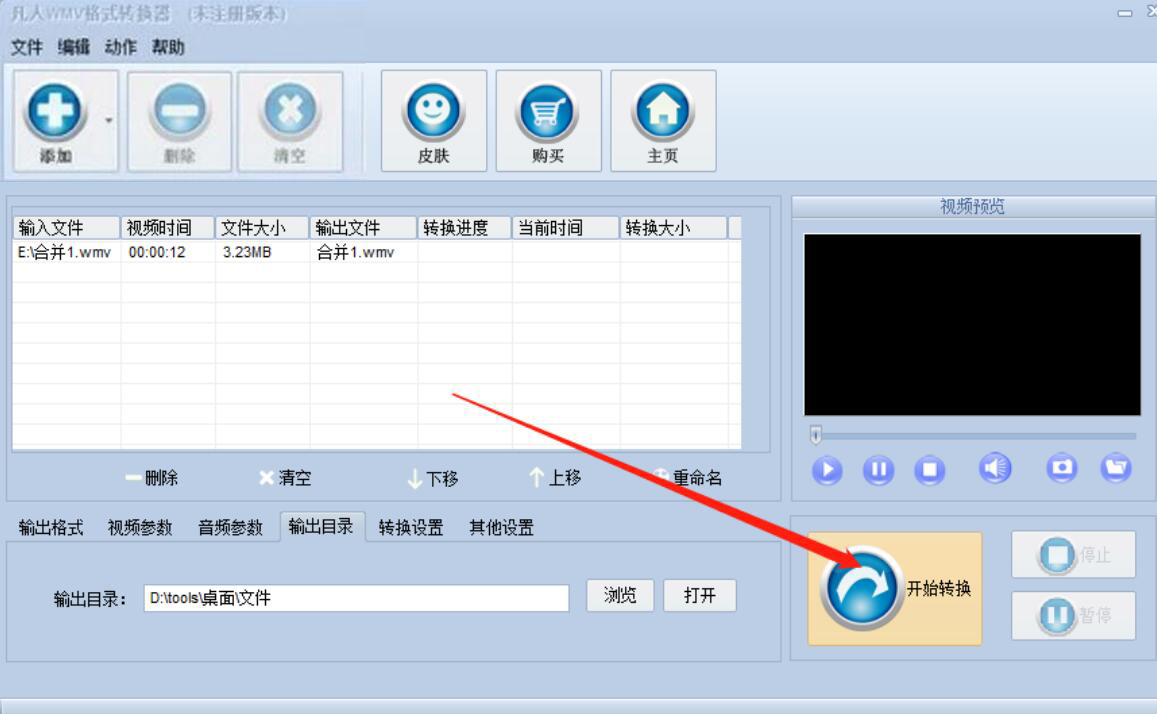Click 删除 below the file list
Viewport: 1157px width, 714px height.
coord(152,478)
